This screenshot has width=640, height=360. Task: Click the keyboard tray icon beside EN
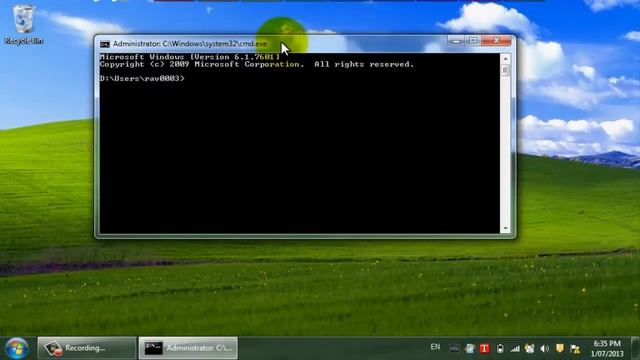(x=454, y=349)
